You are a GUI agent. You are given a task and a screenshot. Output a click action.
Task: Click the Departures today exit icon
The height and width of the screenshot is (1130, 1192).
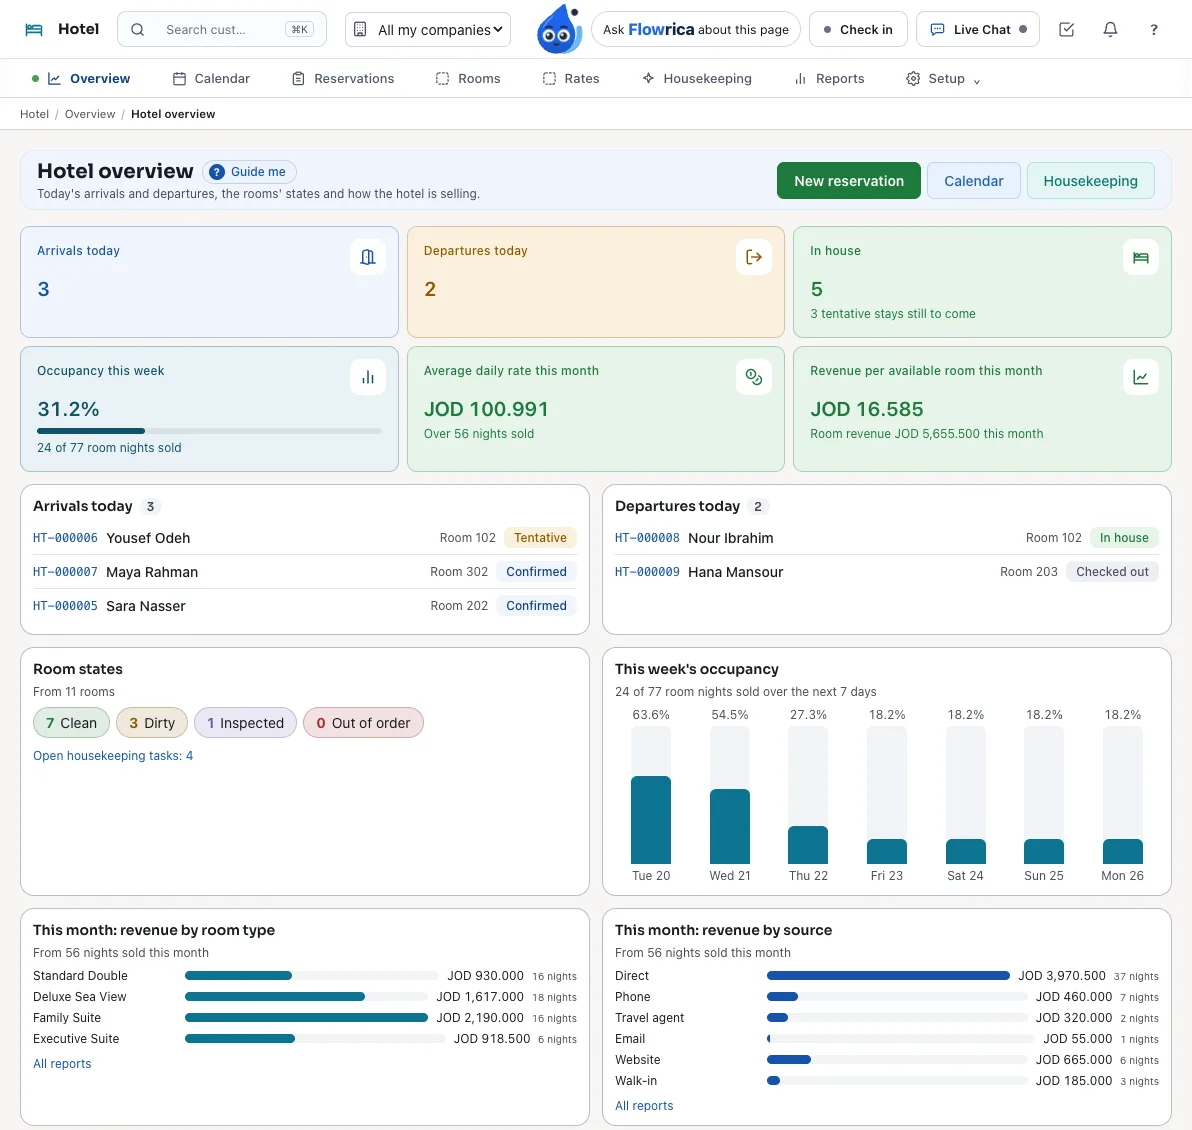[754, 257]
